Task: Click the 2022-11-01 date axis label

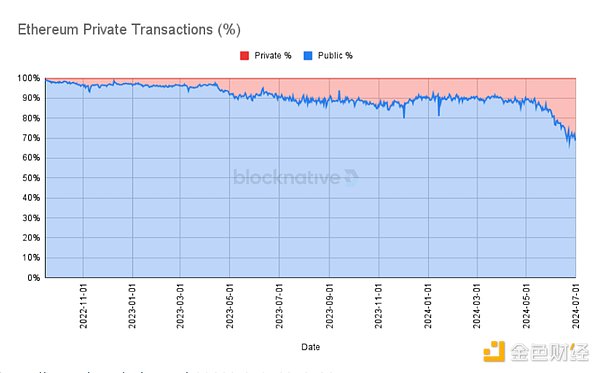Action: tap(83, 306)
